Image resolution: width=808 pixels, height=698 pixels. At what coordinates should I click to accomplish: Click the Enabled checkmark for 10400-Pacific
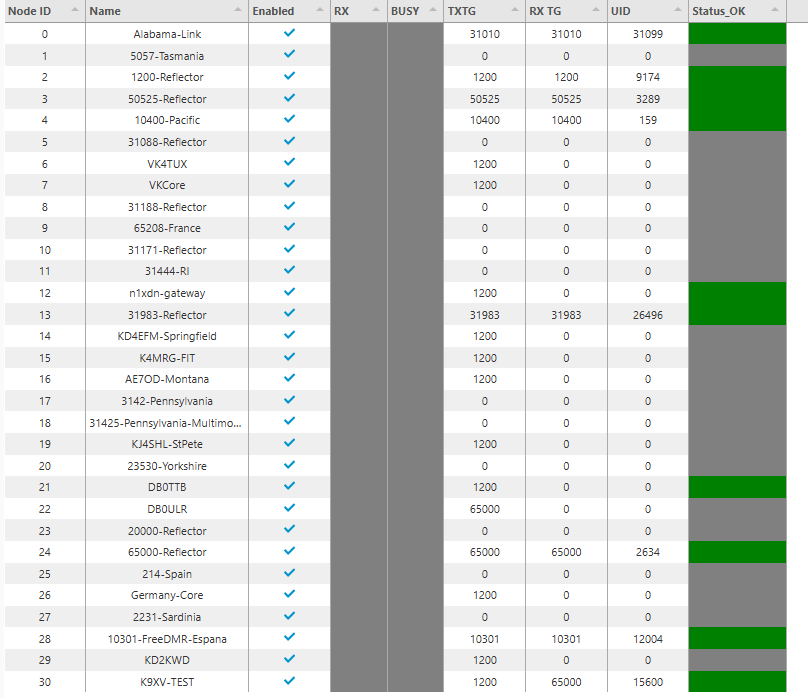click(x=289, y=120)
